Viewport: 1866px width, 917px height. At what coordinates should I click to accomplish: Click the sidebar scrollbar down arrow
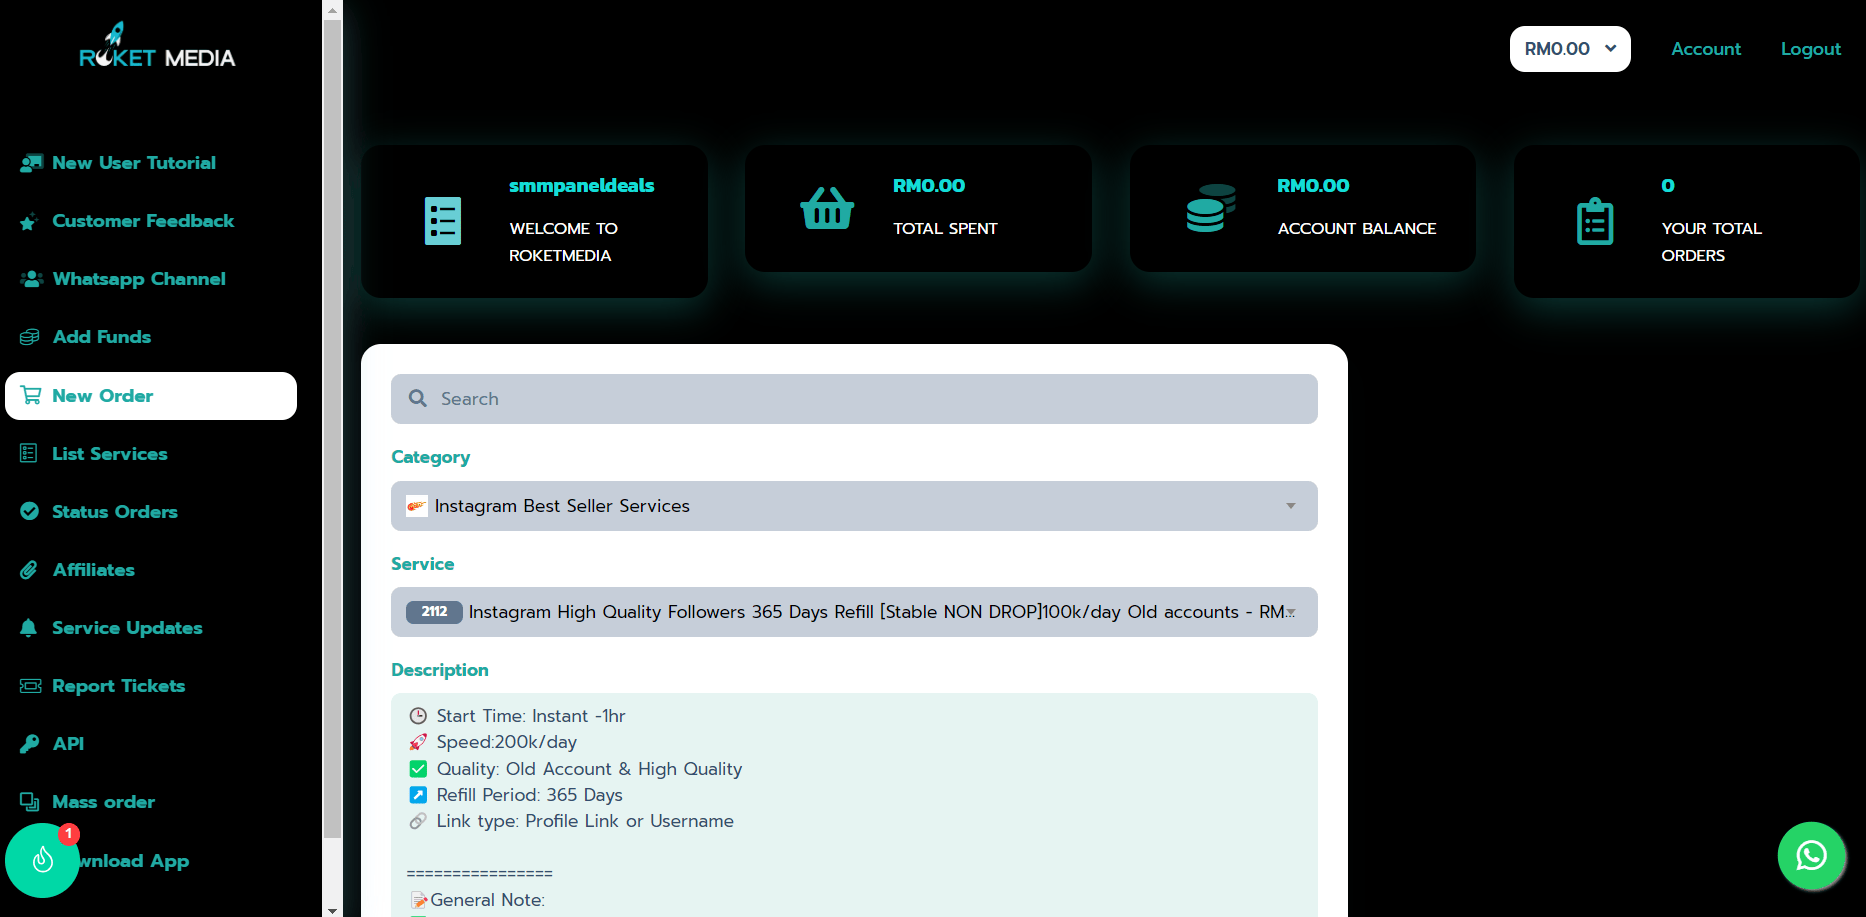click(332, 909)
